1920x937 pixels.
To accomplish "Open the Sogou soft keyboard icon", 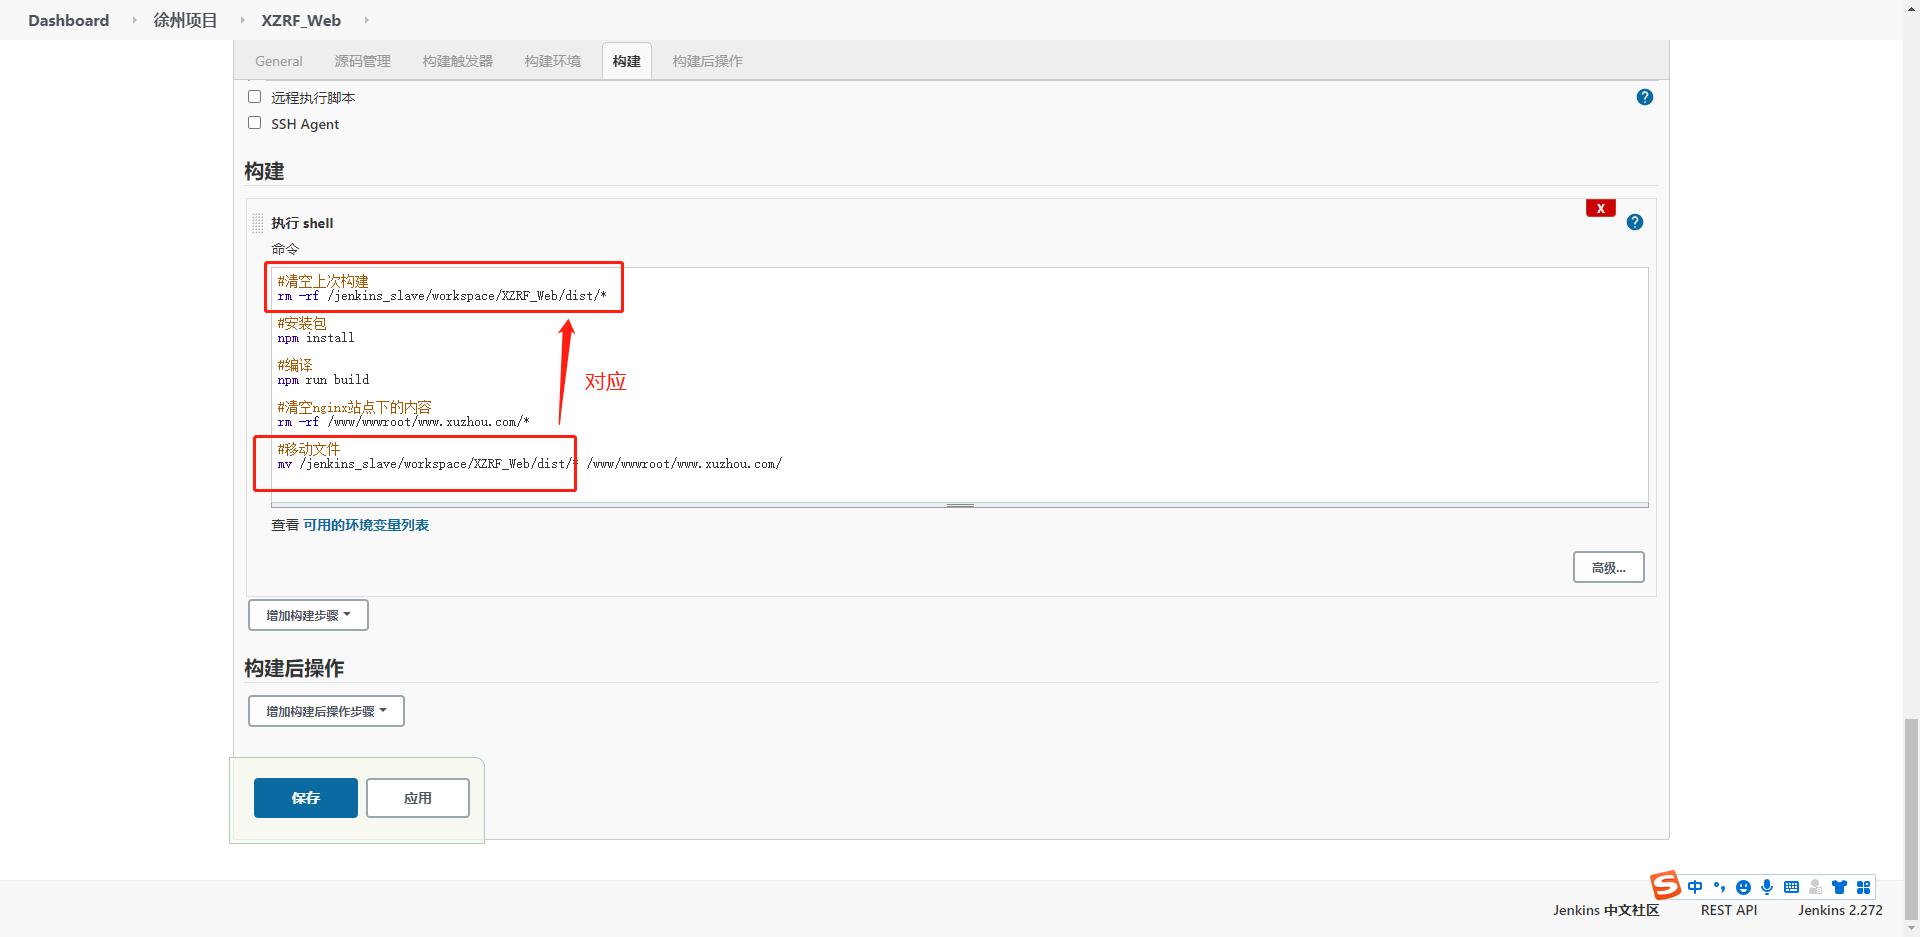I will coord(1791,887).
